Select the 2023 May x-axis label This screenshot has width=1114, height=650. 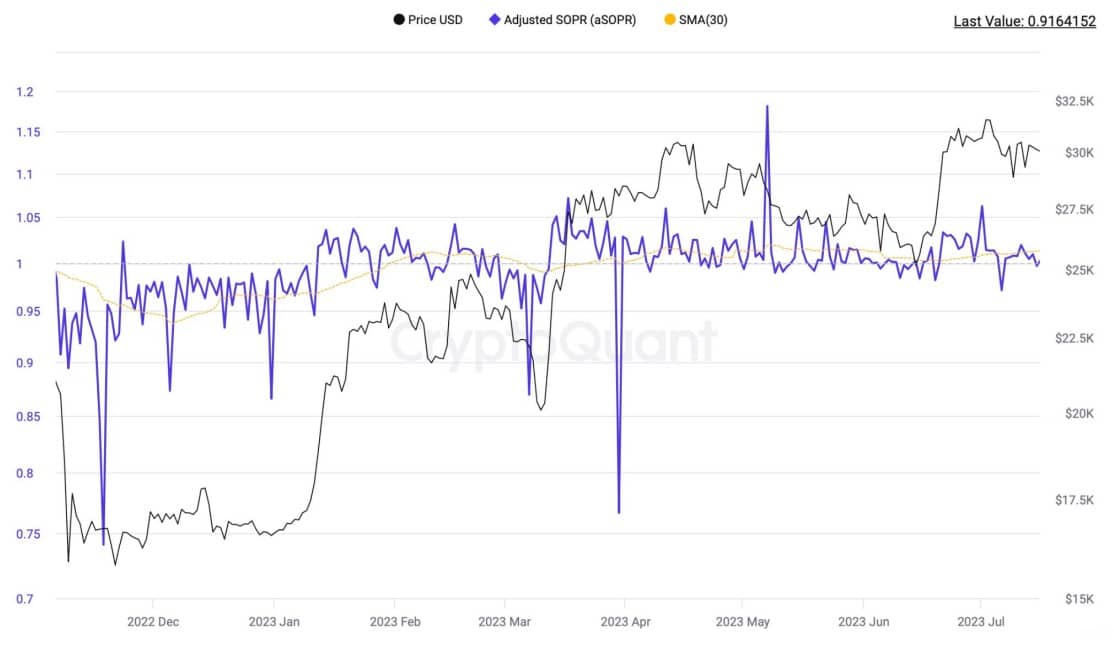click(x=742, y=622)
